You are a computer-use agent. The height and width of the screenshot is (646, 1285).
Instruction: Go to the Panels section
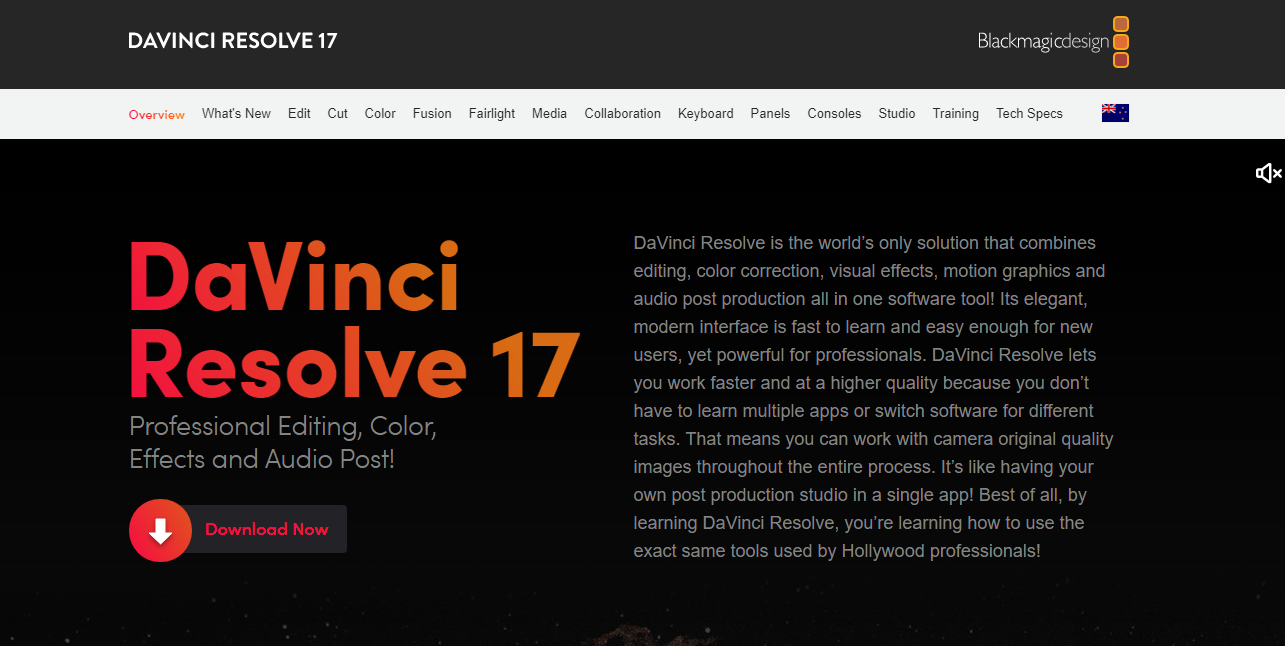770,114
